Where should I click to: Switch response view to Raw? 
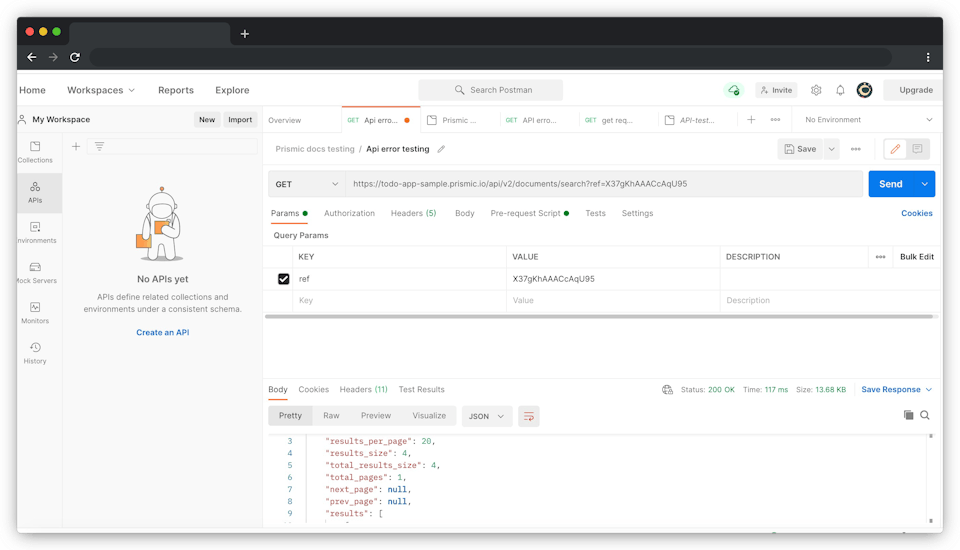coord(331,415)
